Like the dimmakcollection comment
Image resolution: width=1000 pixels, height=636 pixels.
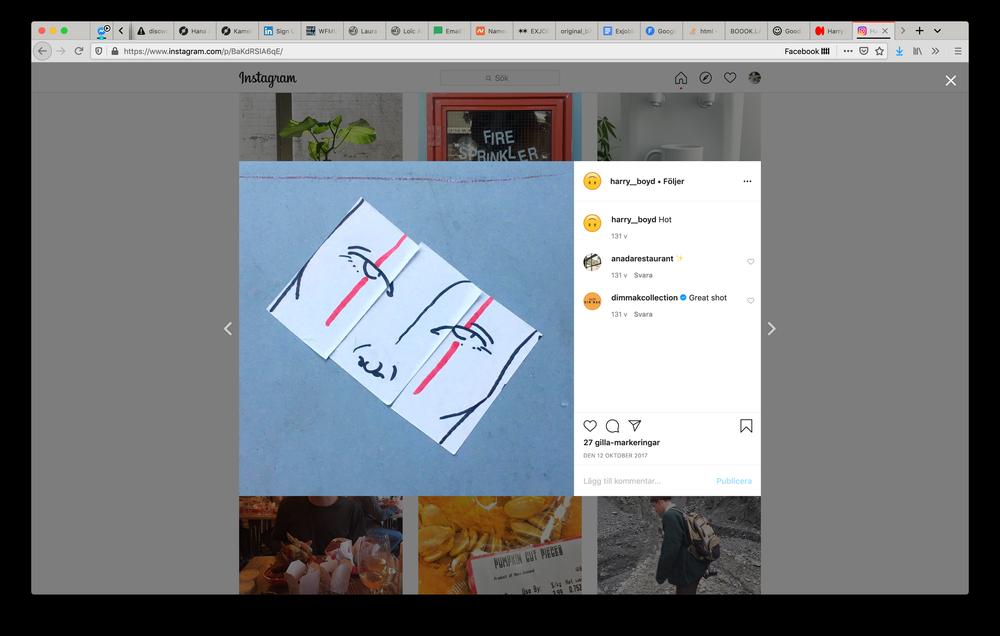tap(751, 300)
